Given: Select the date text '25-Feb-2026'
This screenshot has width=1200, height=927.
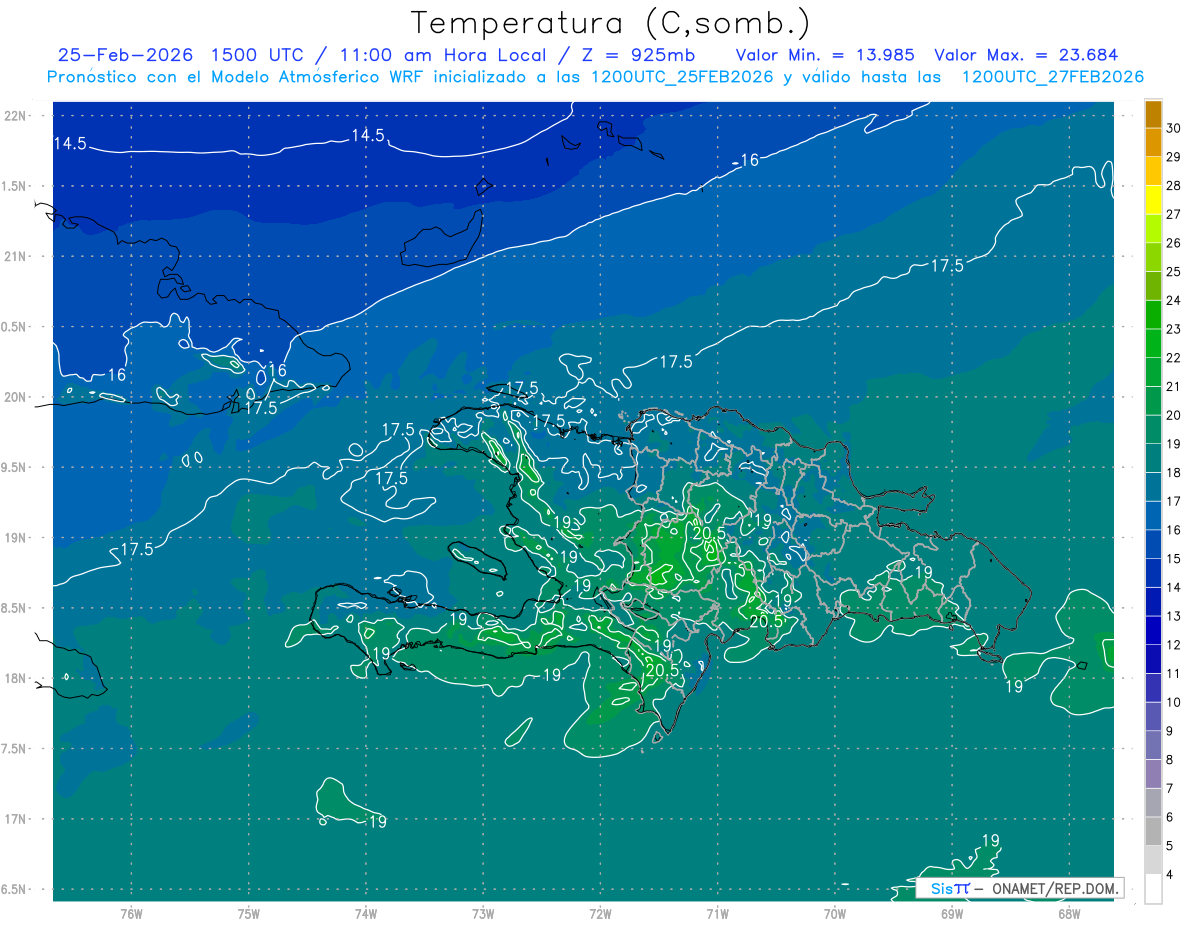Looking at the screenshot, I should [125, 55].
